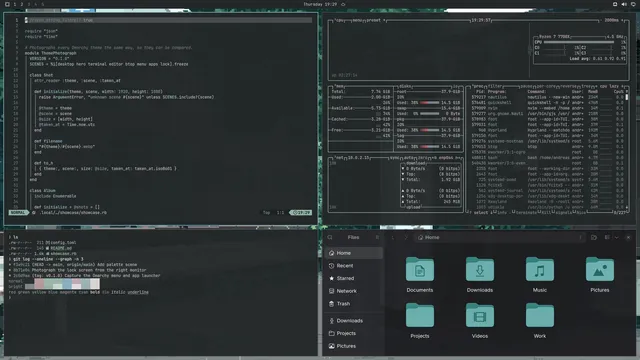The height and width of the screenshot is (360, 640).
Task: Click 'module ThemePhotograph' line in editor
Action: point(51,53)
